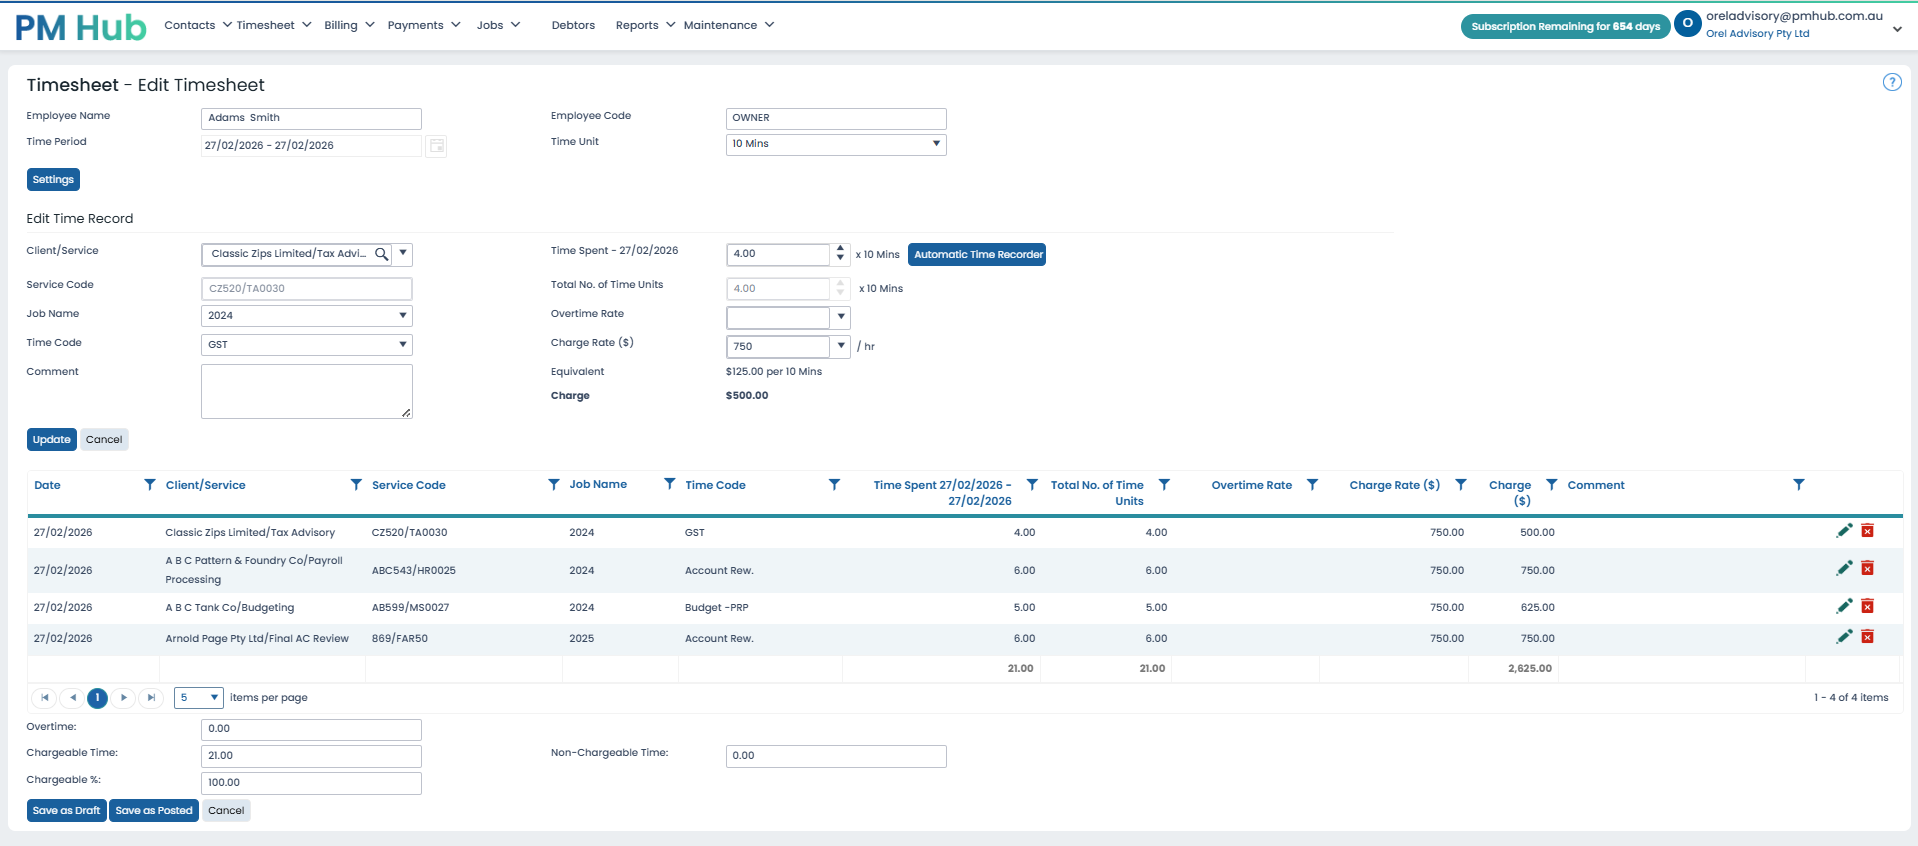Open the Billing menu
The image size is (1918, 846).
(349, 25)
